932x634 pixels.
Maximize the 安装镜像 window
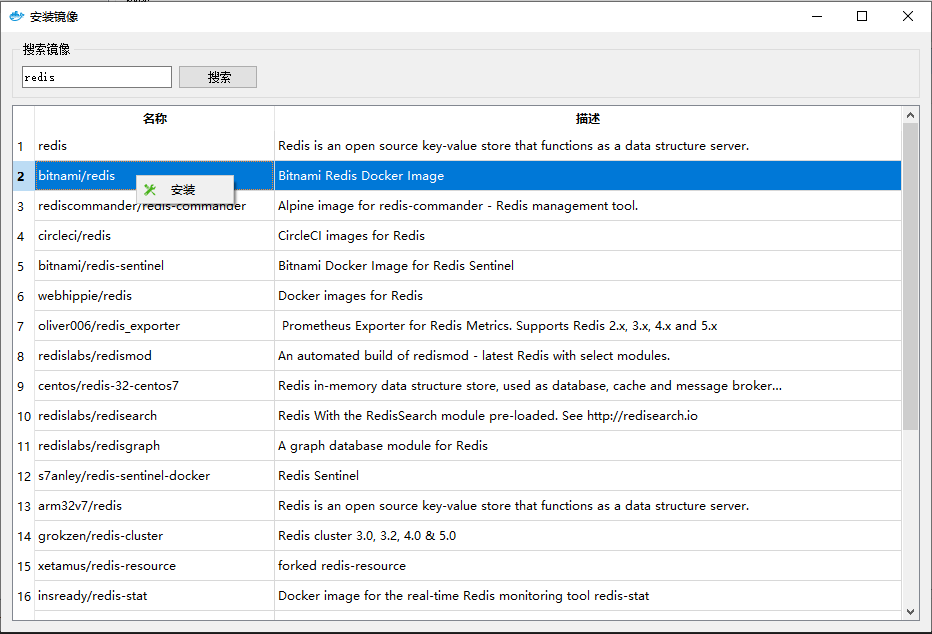click(862, 16)
